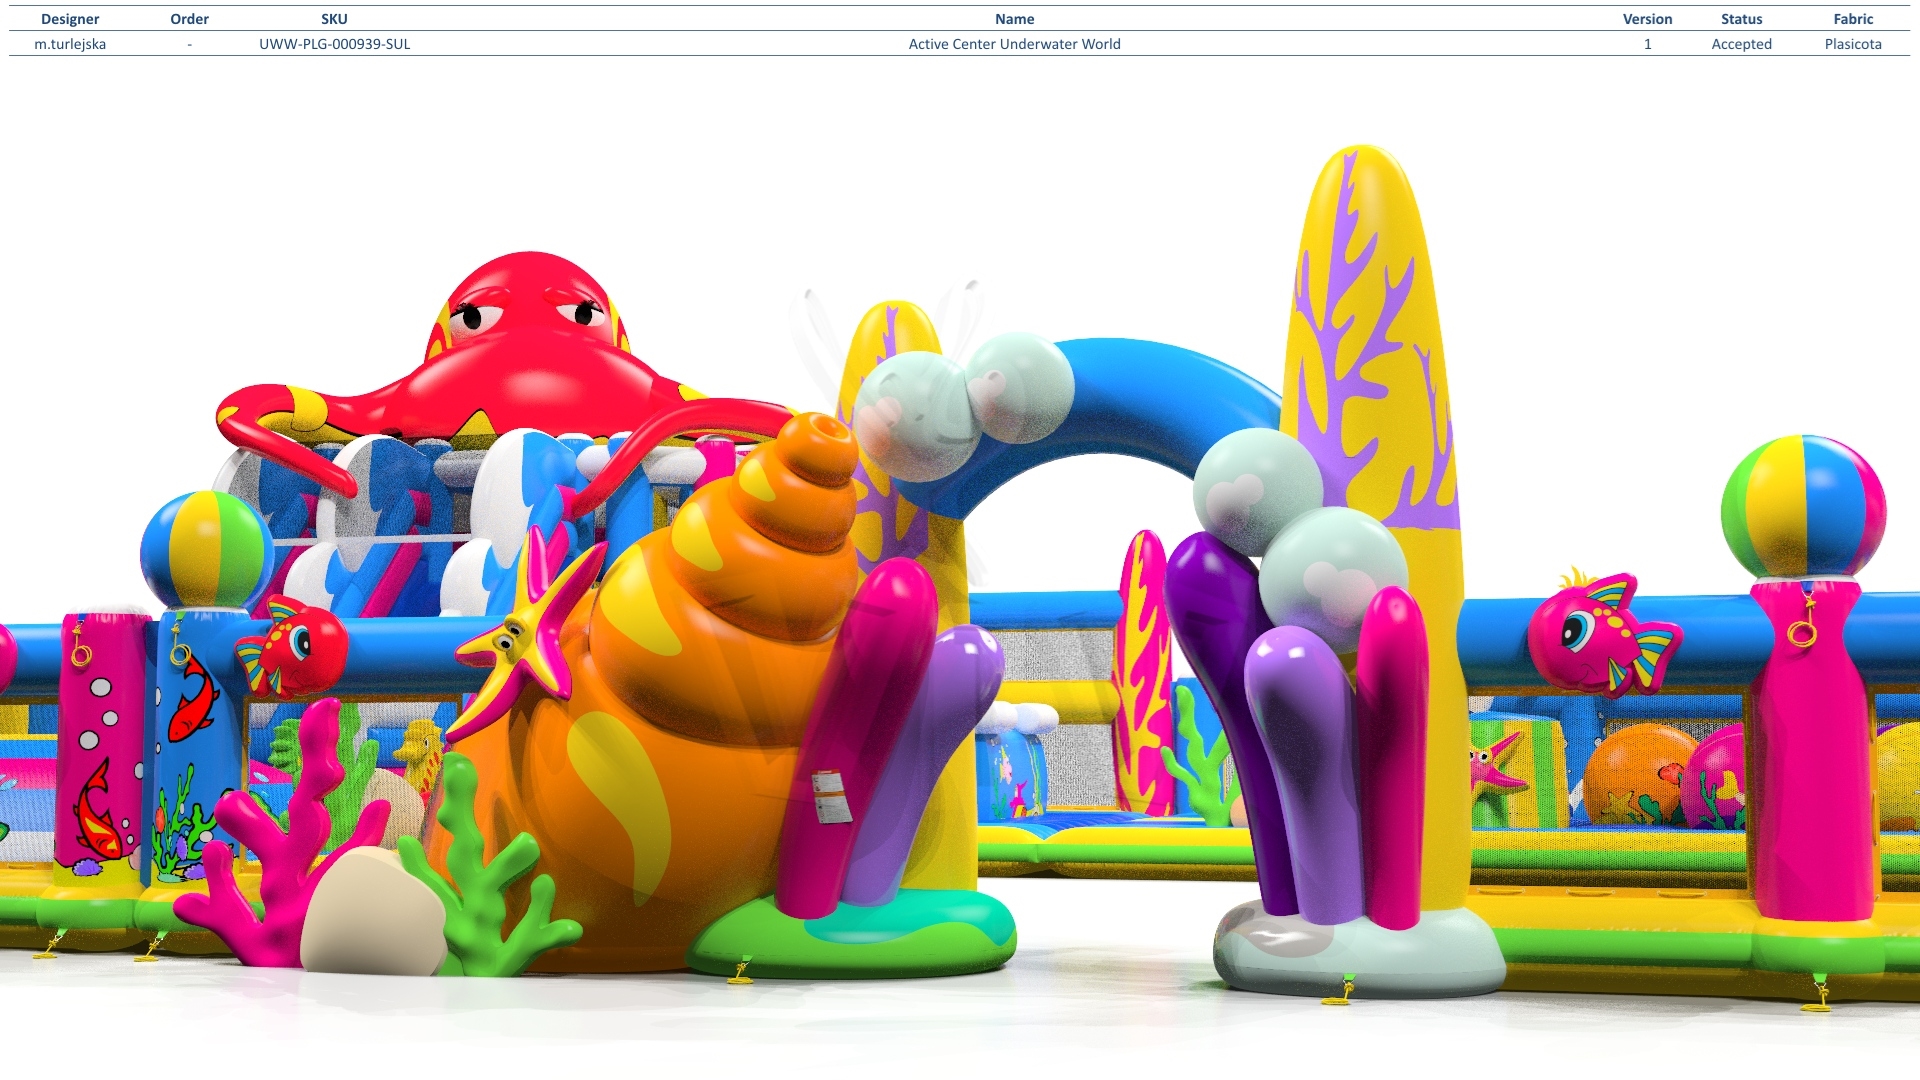Select SKU UWW-PLG-000939-SUL
The width and height of the screenshot is (1920, 1080).
pyautogui.click(x=334, y=44)
